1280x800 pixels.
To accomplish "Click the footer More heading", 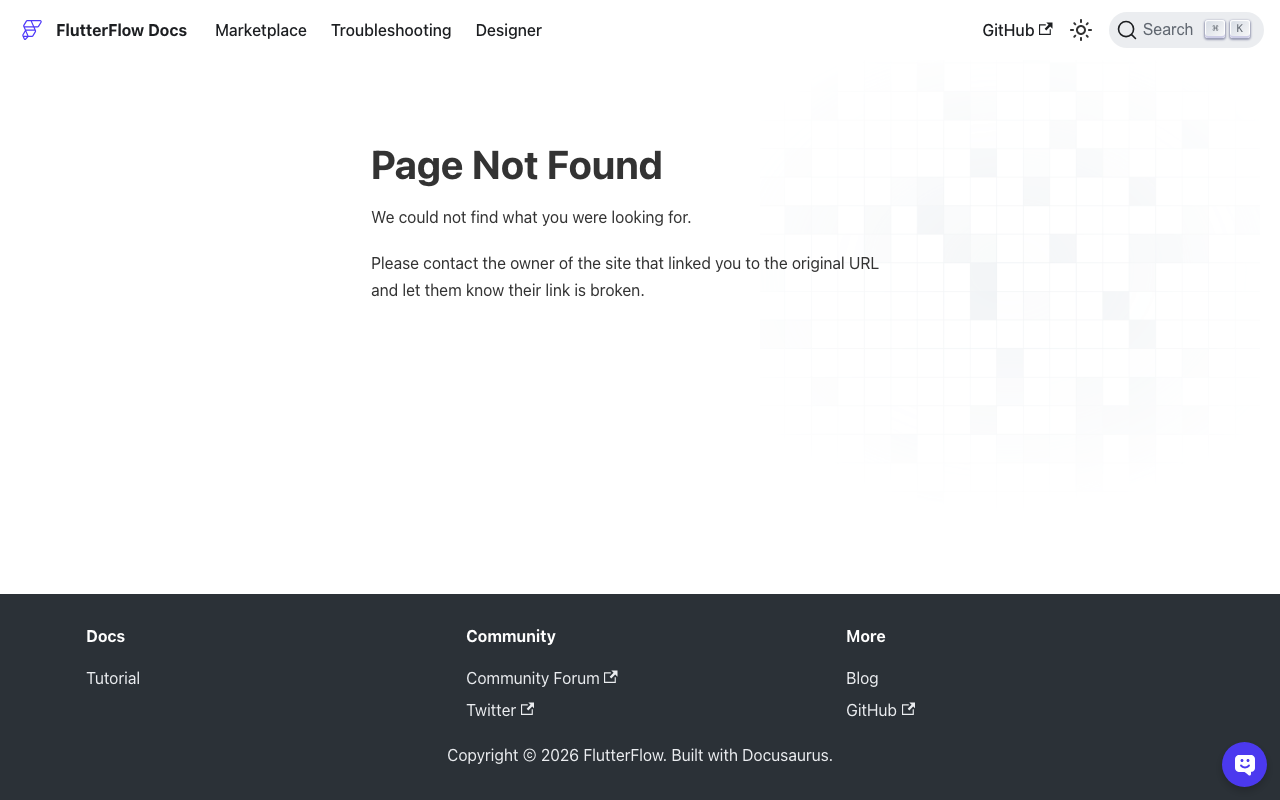I will tap(866, 636).
